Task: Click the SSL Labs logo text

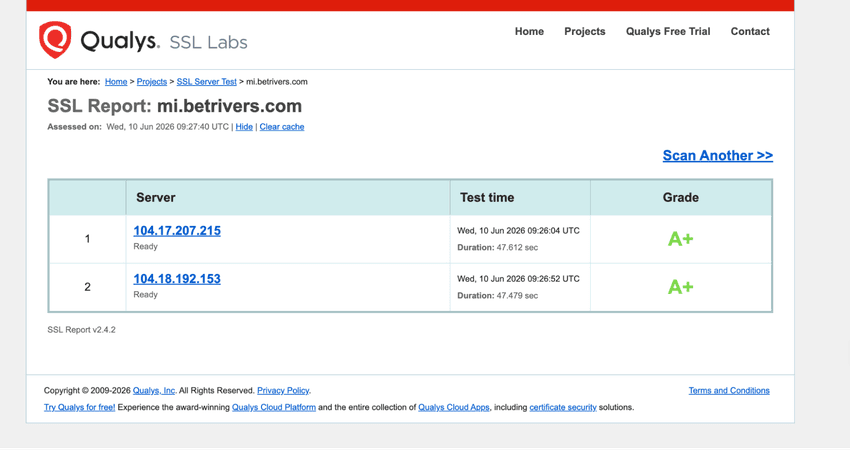Action: click(x=208, y=42)
